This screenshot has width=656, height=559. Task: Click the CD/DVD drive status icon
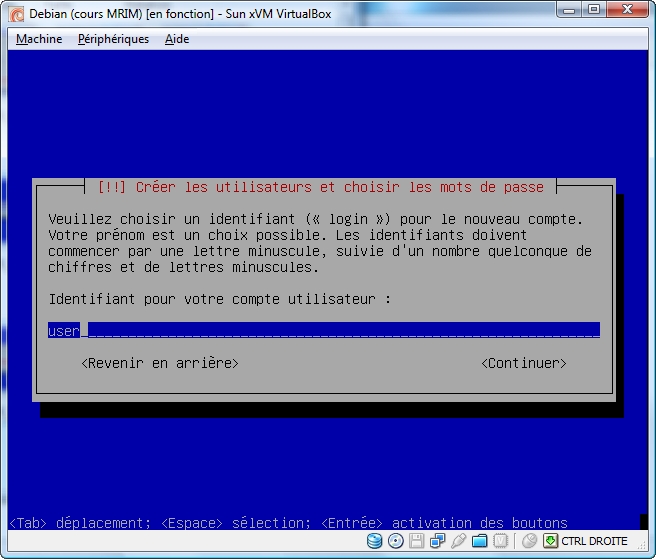pyautogui.click(x=396, y=541)
